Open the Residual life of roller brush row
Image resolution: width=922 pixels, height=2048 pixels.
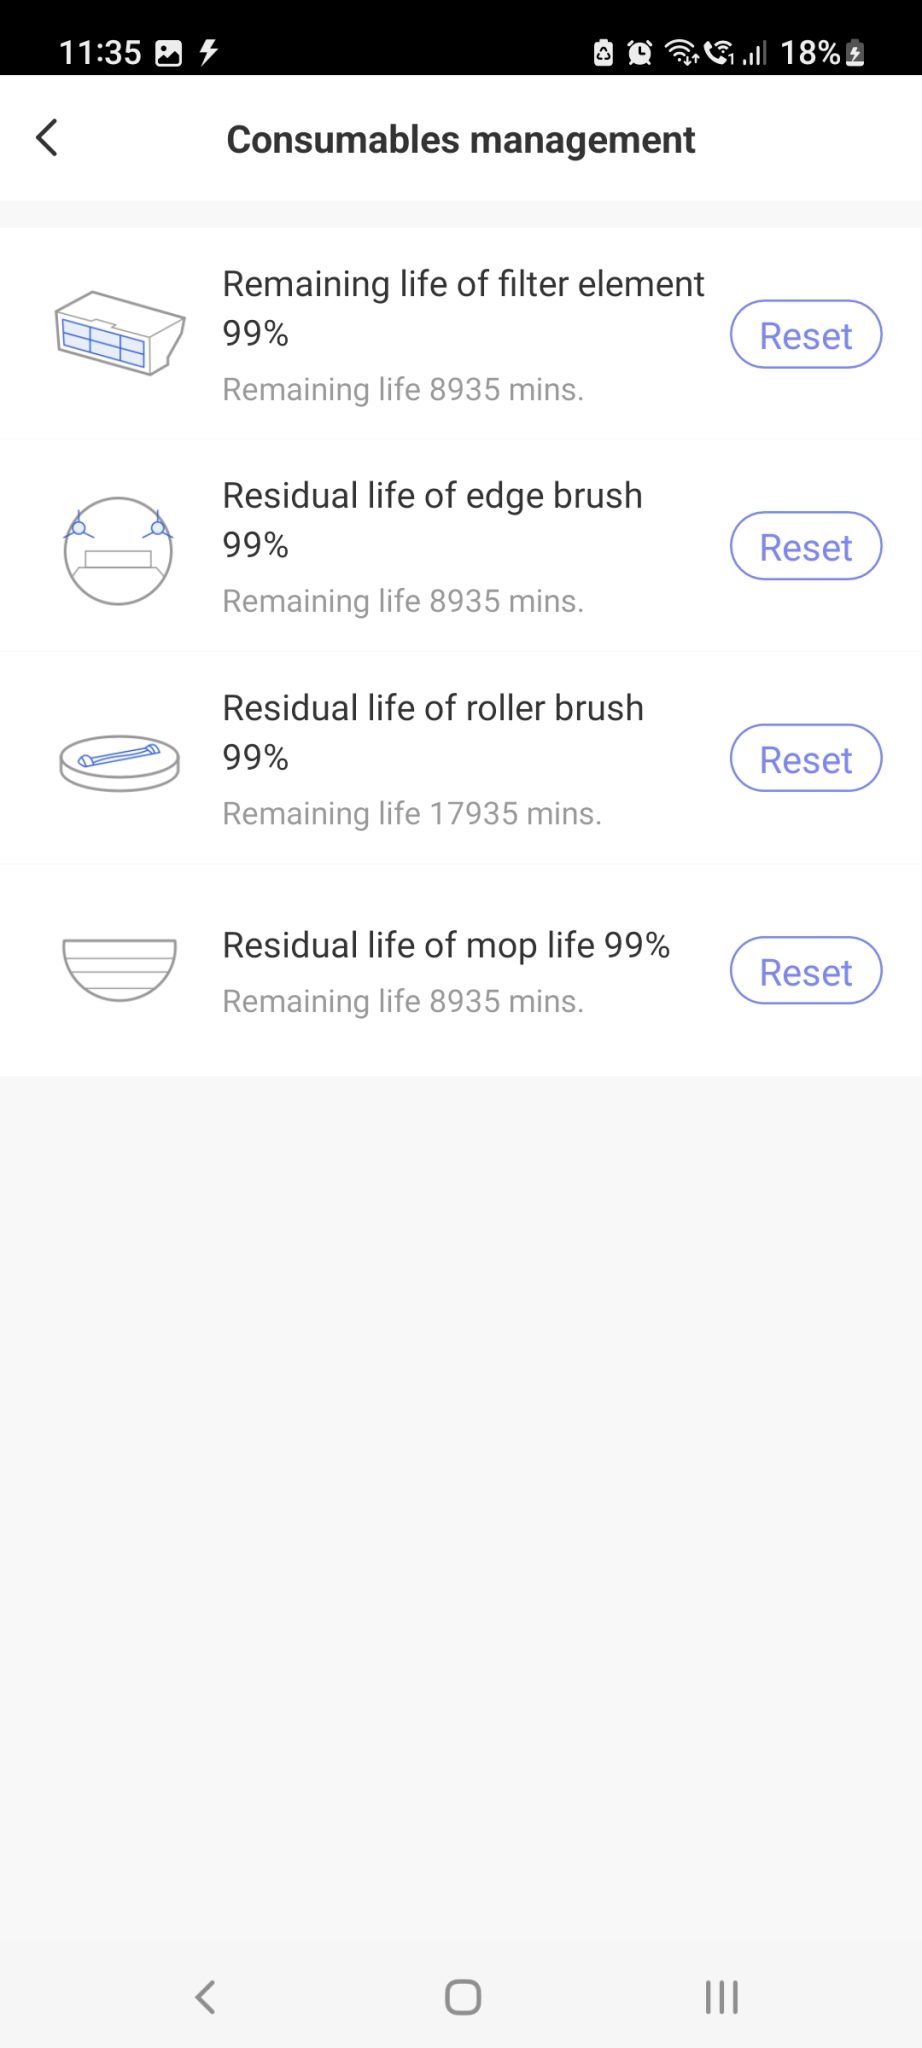point(461,758)
